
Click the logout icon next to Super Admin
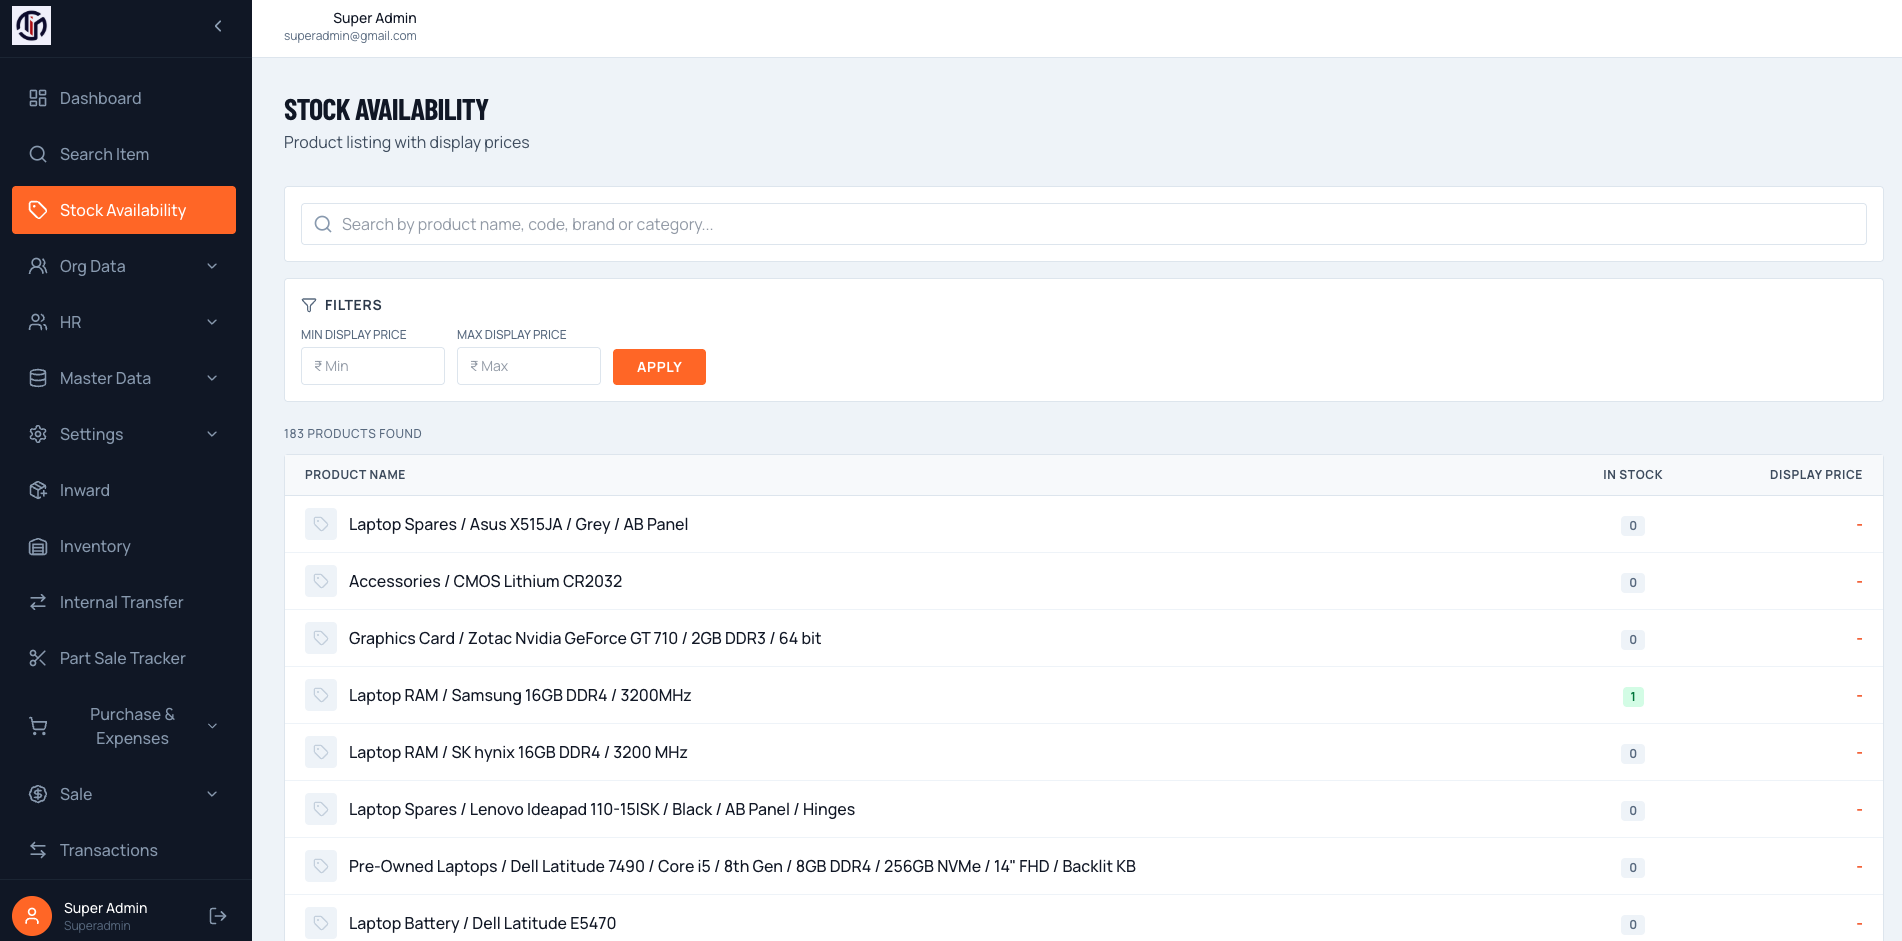pyautogui.click(x=218, y=916)
